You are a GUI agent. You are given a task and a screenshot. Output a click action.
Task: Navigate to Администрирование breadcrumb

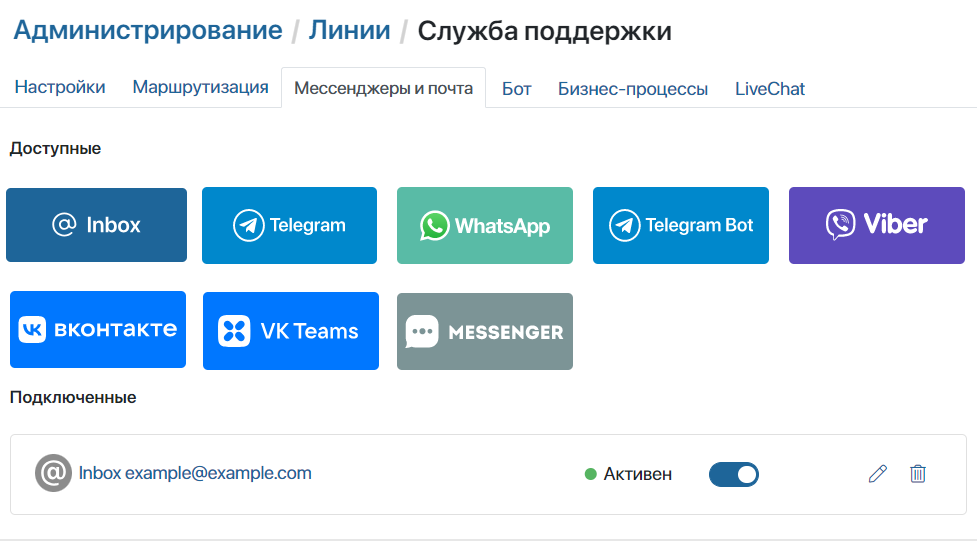148,30
